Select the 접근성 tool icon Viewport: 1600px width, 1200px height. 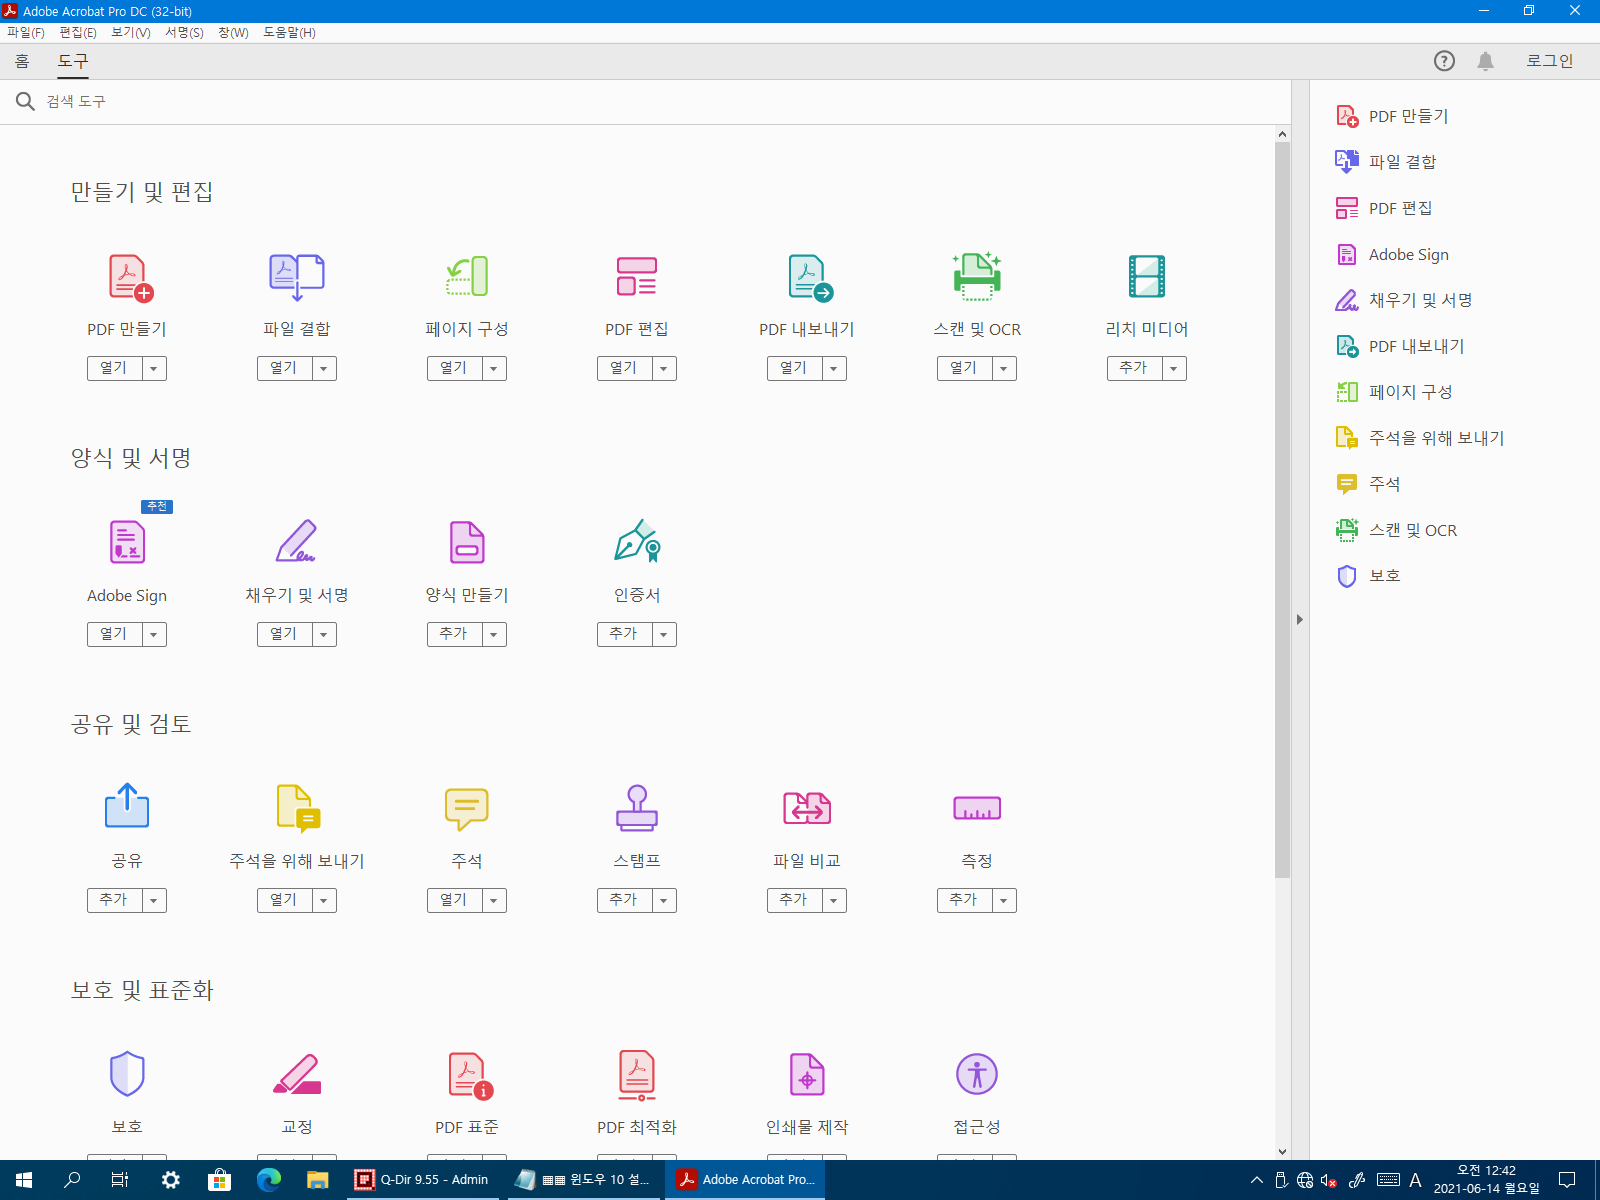click(x=977, y=1074)
